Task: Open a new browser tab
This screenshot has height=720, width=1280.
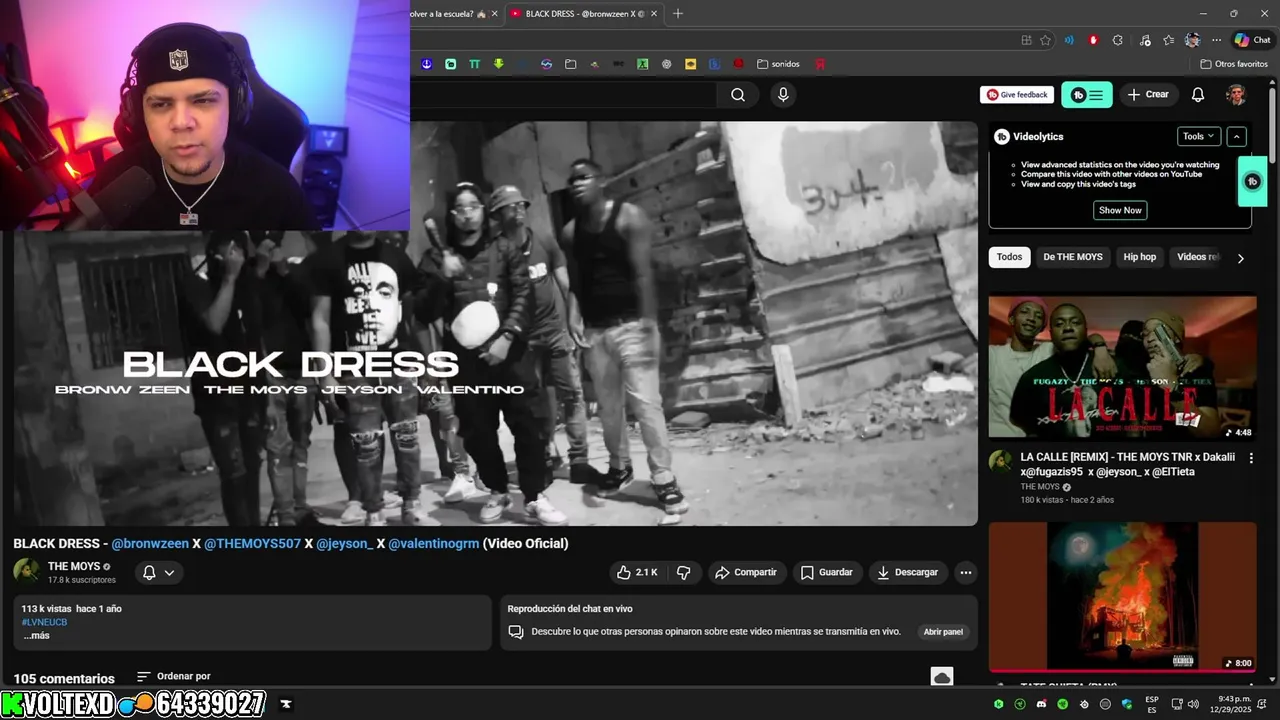Action: pyautogui.click(x=678, y=13)
